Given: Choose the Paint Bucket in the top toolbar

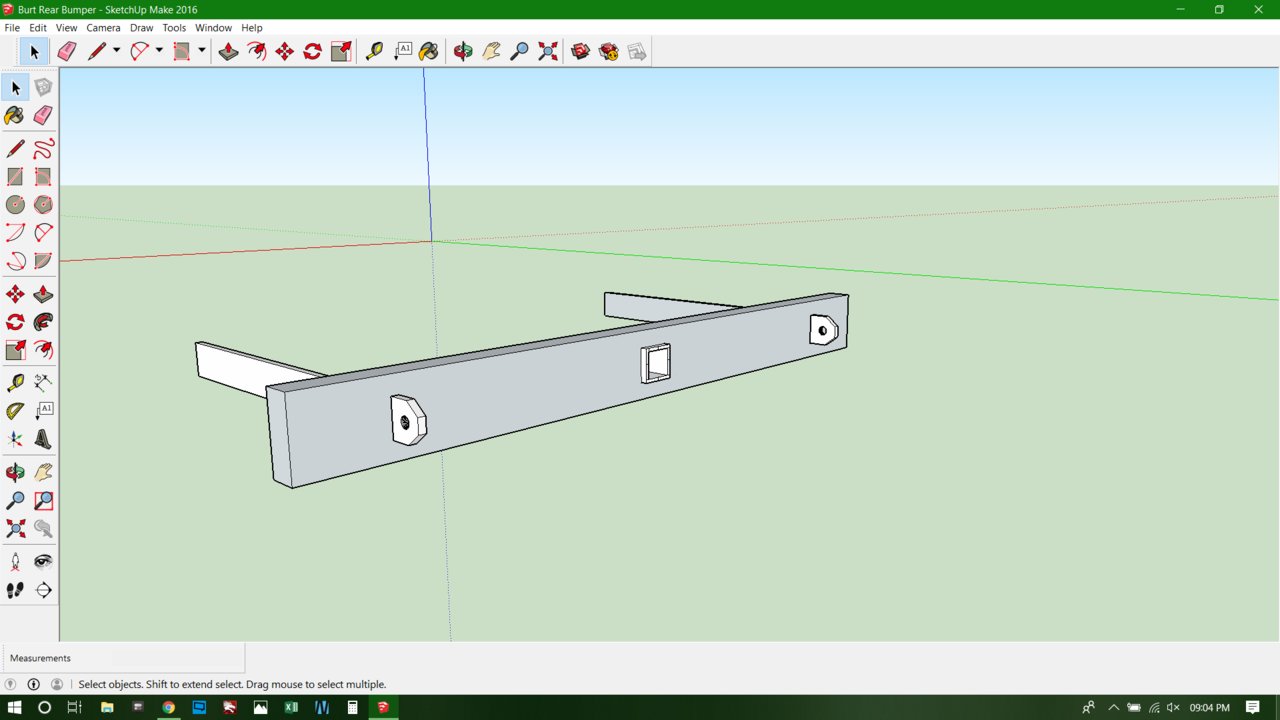Looking at the screenshot, I should point(429,51).
